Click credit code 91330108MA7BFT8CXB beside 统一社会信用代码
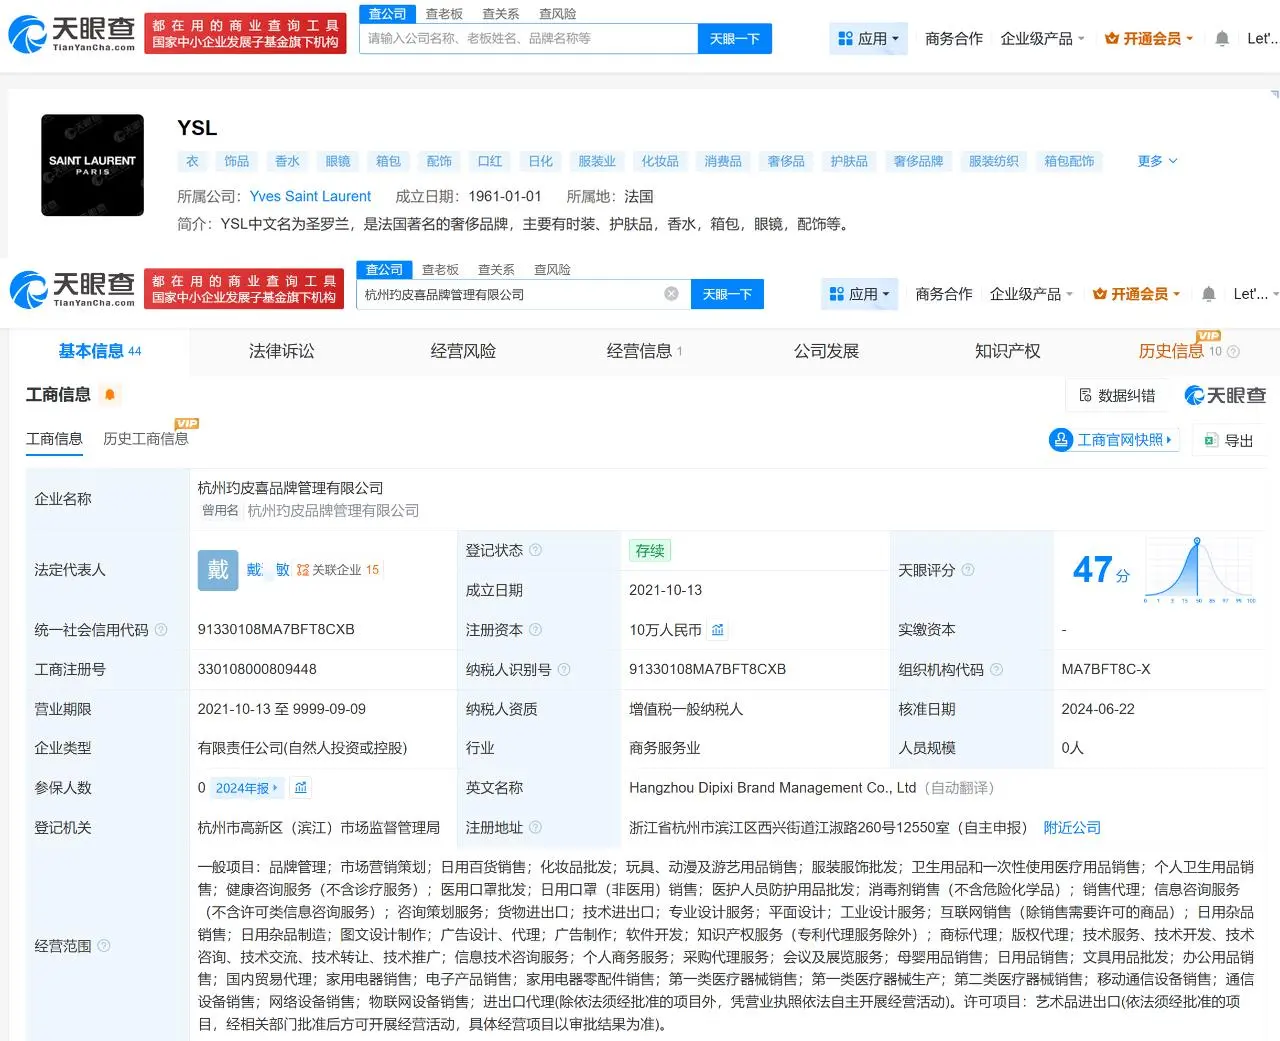The image size is (1280, 1041). [x=276, y=630]
